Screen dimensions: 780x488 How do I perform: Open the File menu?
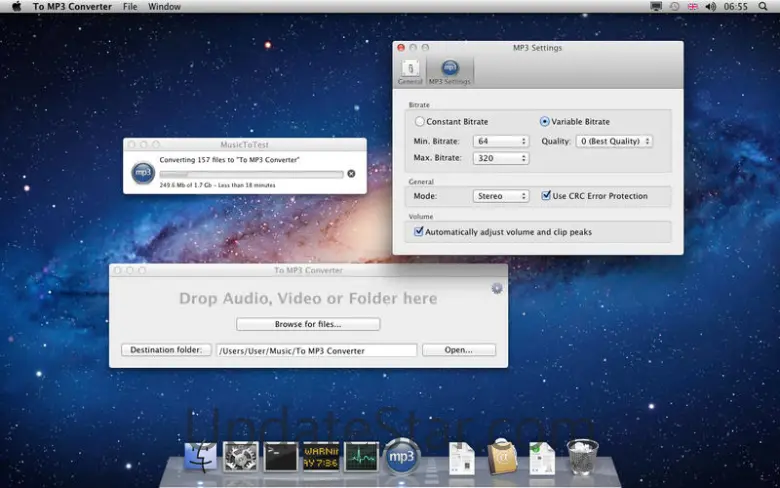coord(130,7)
